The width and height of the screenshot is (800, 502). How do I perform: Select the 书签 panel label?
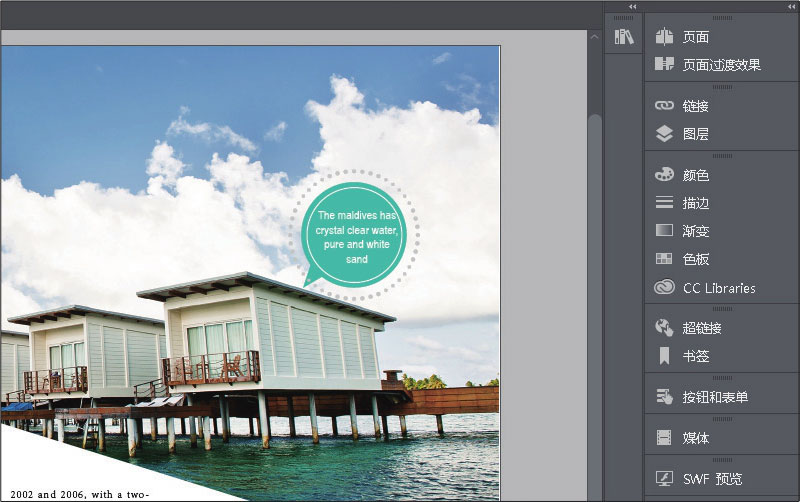[695, 356]
